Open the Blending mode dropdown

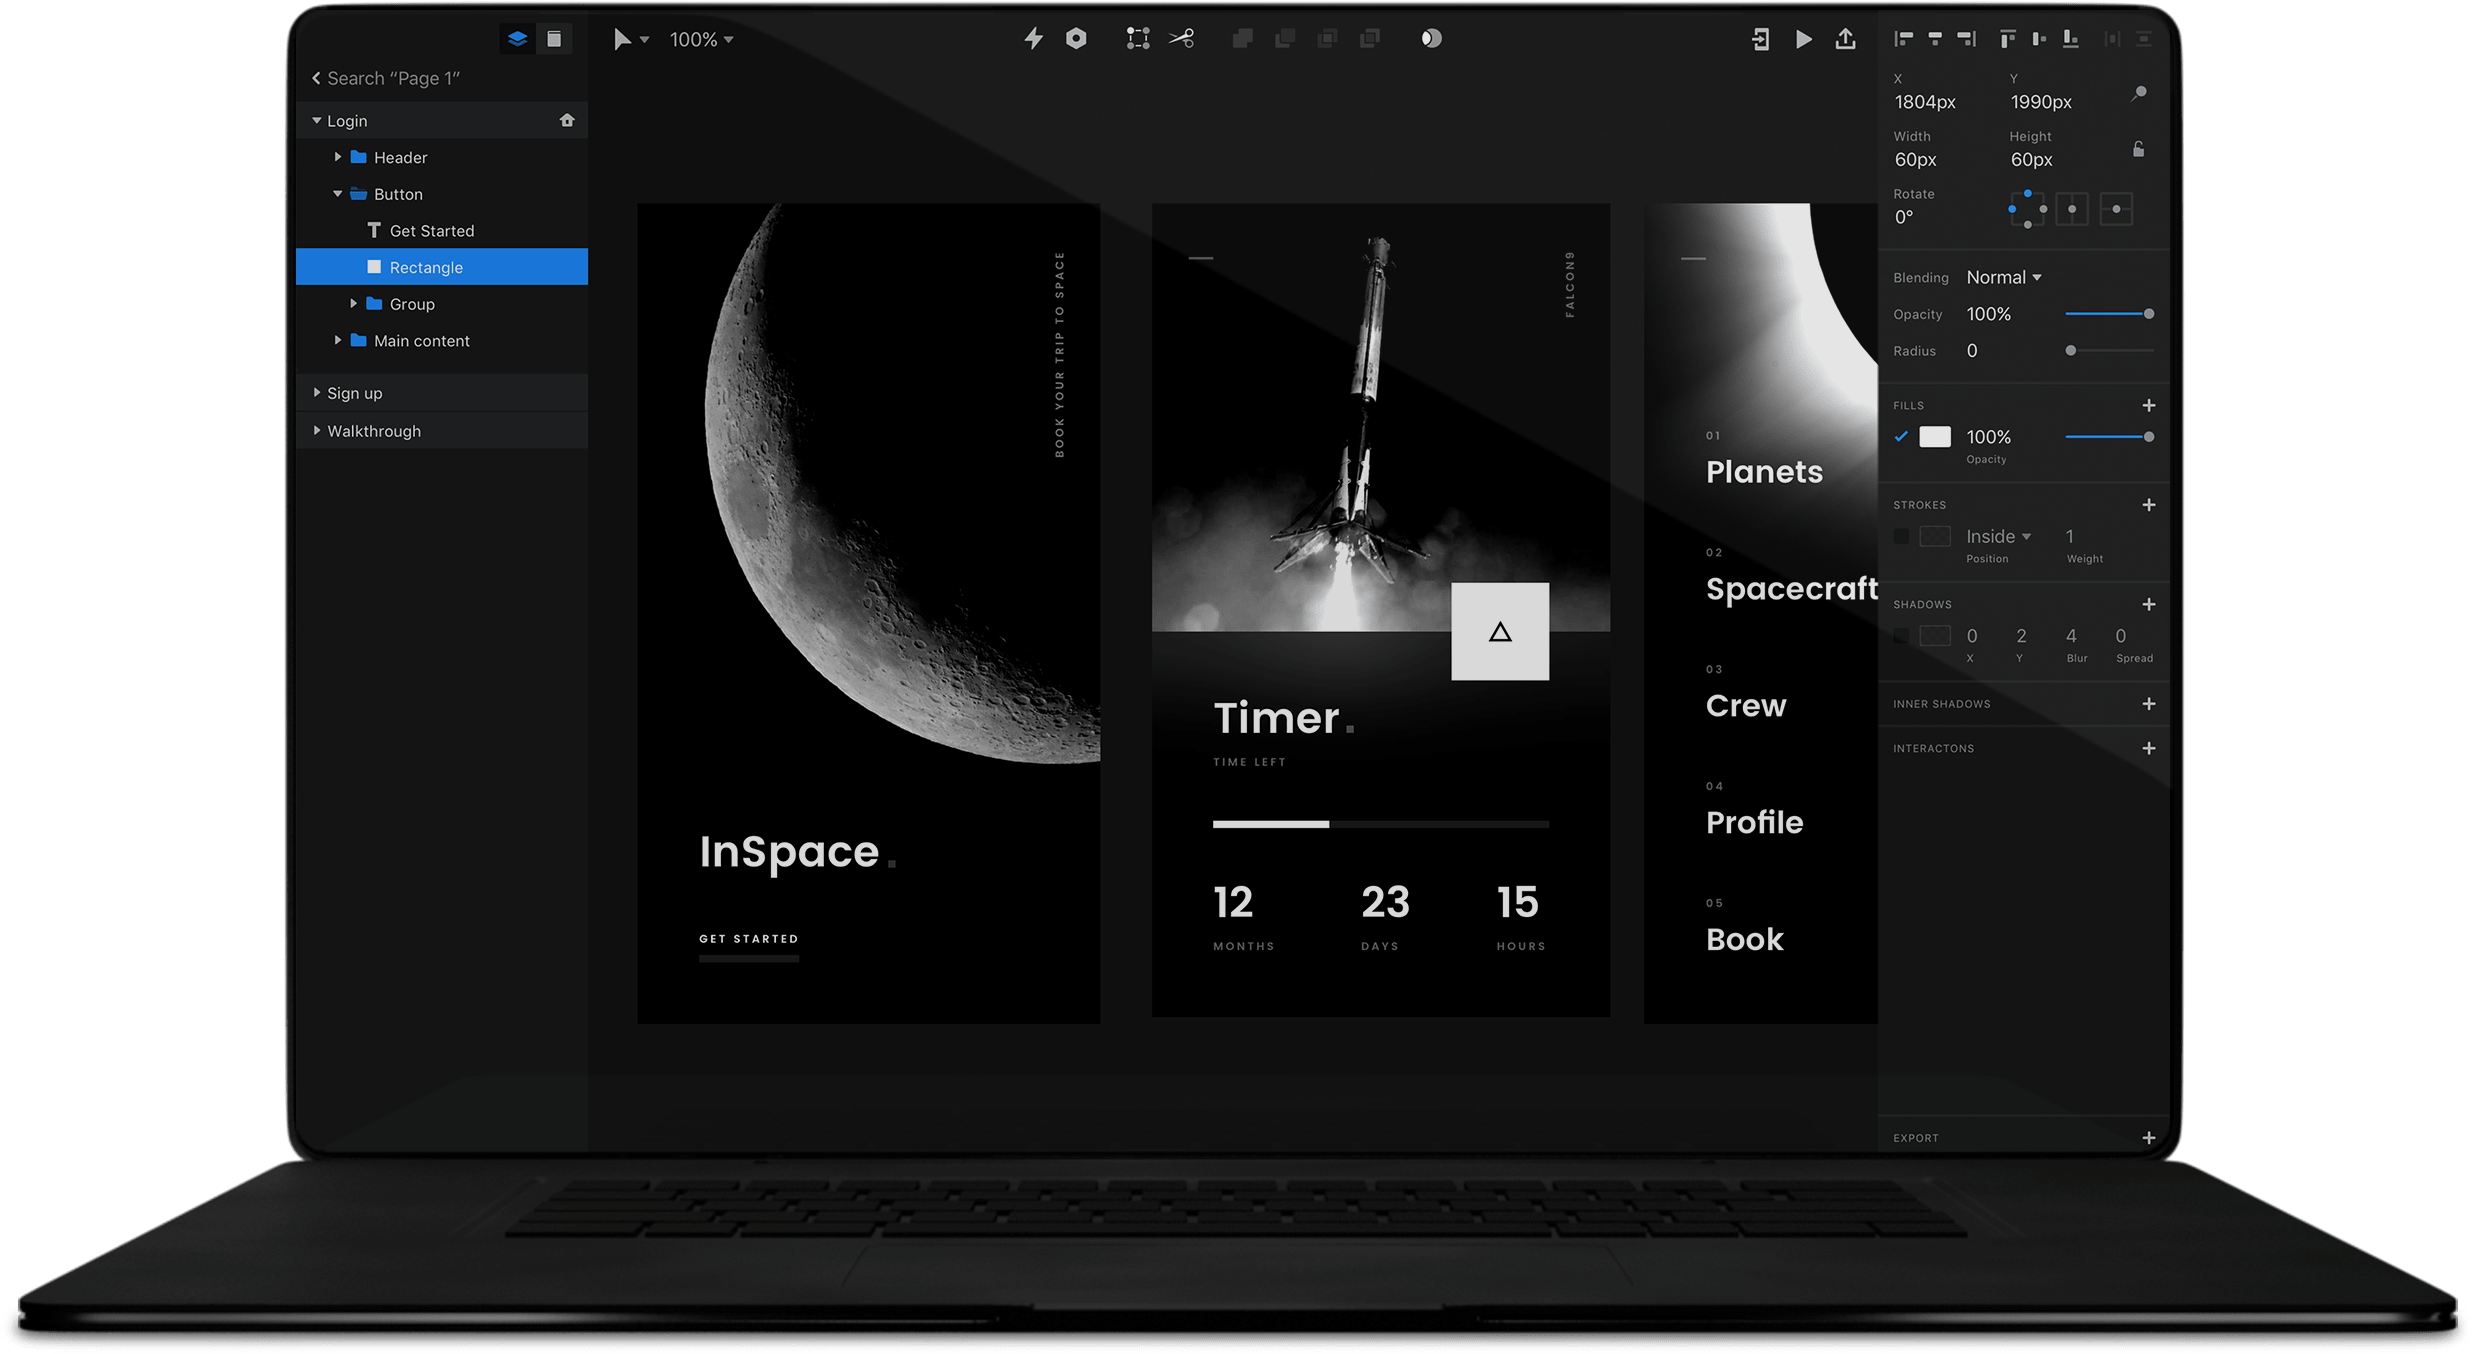[x=2002, y=277]
